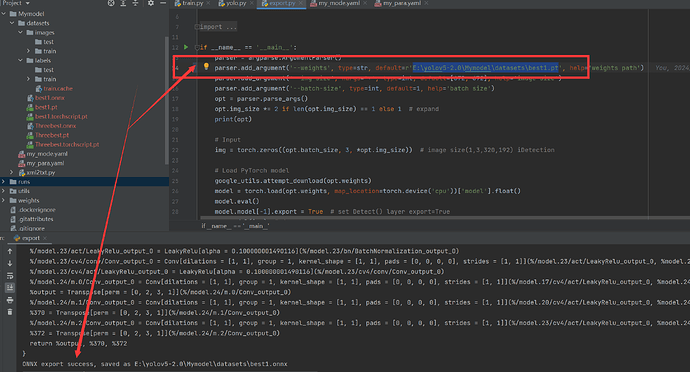Viewport: 690px width, 372px height.
Task: Select opened file with locate target icon
Action: click(x=111, y=3)
